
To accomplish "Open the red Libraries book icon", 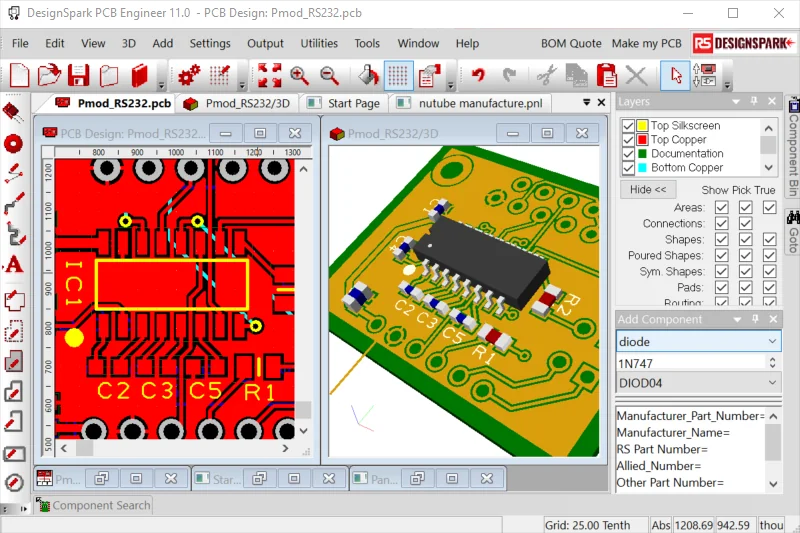I will click(139, 75).
